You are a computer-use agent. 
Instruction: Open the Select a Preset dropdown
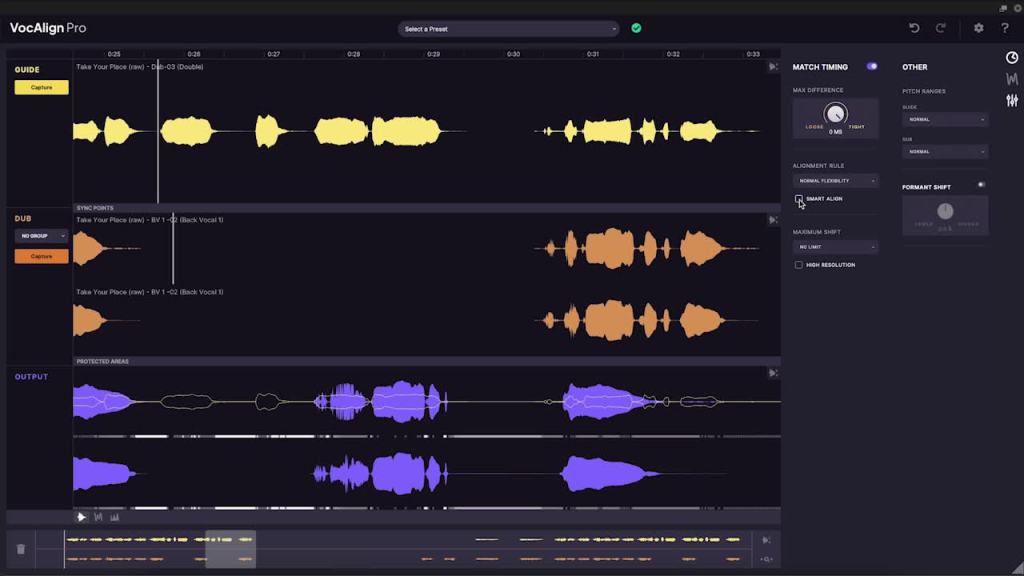point(508,29)
